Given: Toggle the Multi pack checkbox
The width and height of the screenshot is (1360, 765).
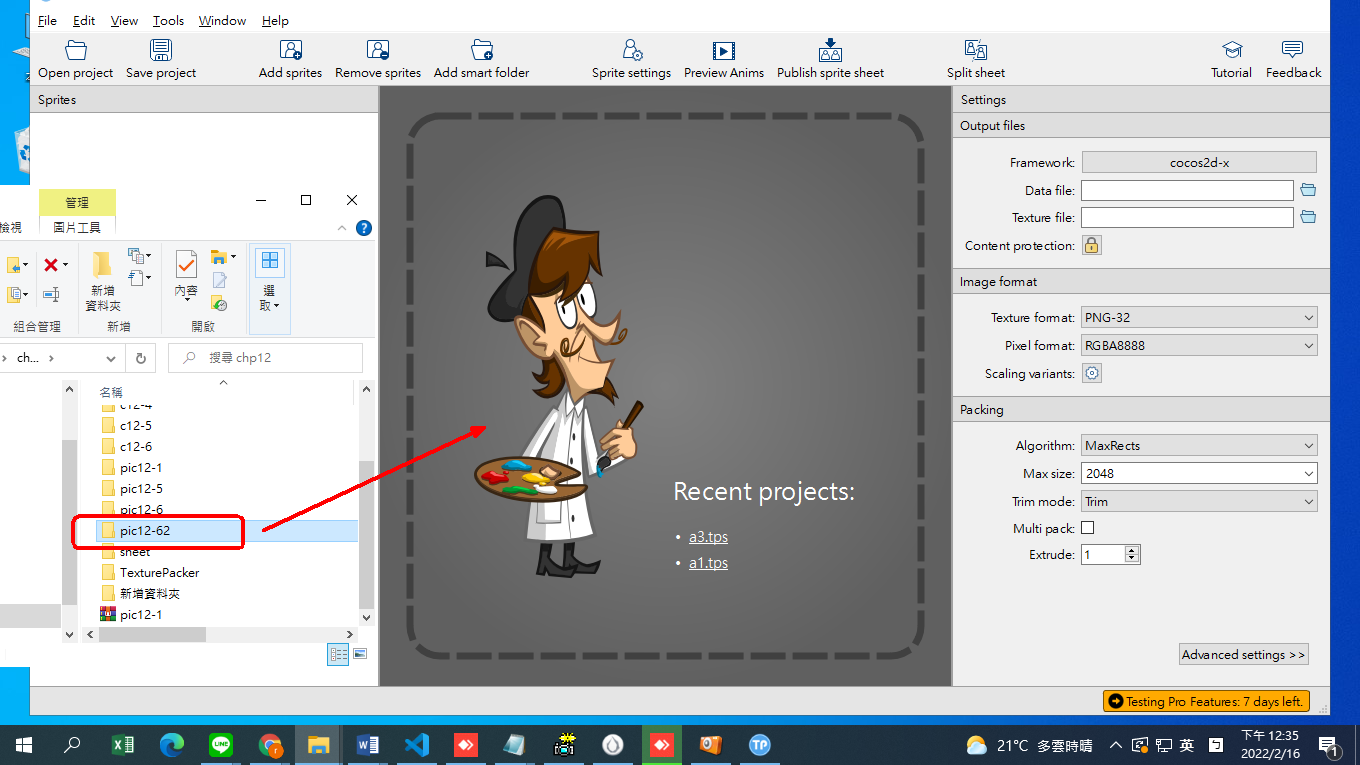Looking at the screenshot, I should 1088,528.
